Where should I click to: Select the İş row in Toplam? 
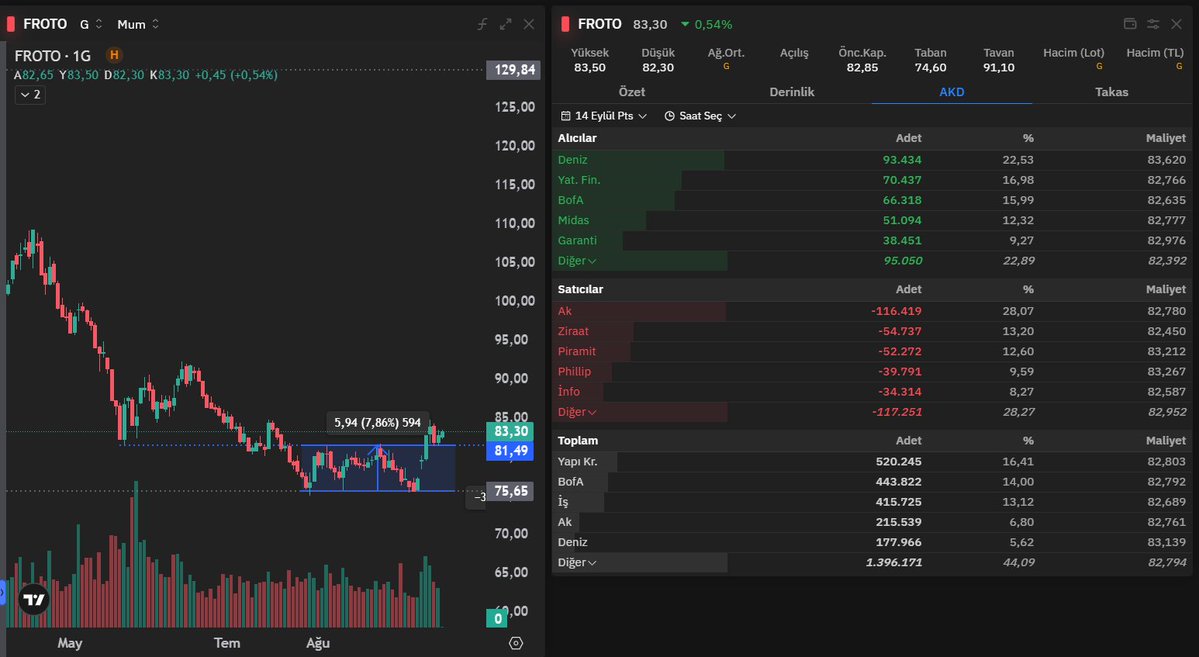coord(872,503)
